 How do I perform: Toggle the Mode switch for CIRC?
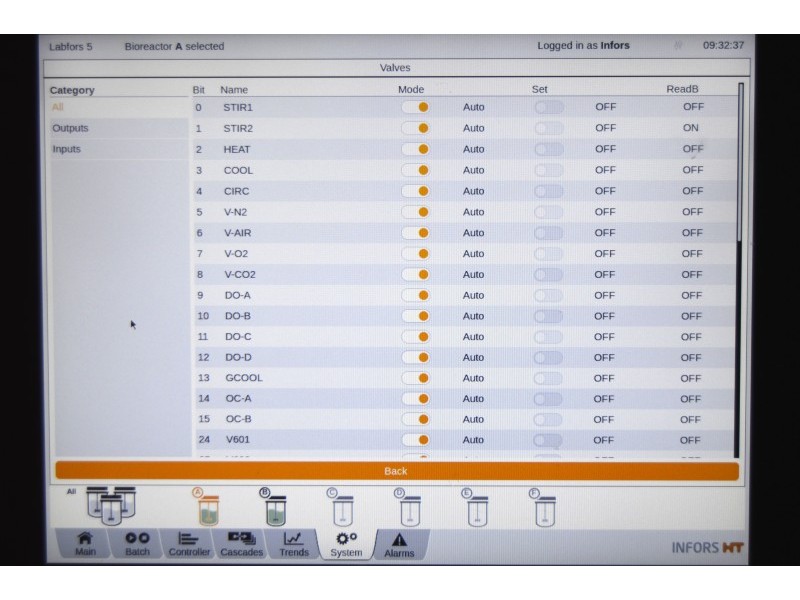(x=415, y=191)
